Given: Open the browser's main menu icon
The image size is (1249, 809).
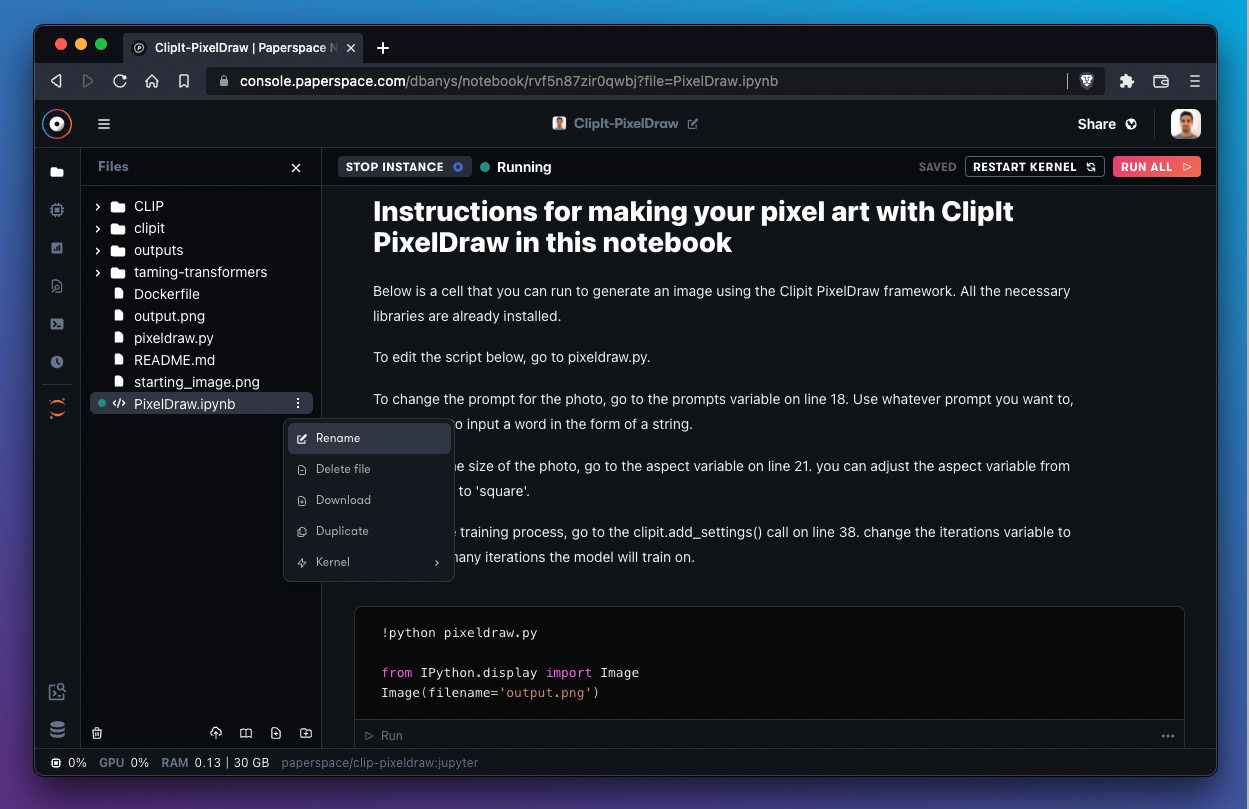Looking at the screenshot, I should click(x=1194, y=81).
